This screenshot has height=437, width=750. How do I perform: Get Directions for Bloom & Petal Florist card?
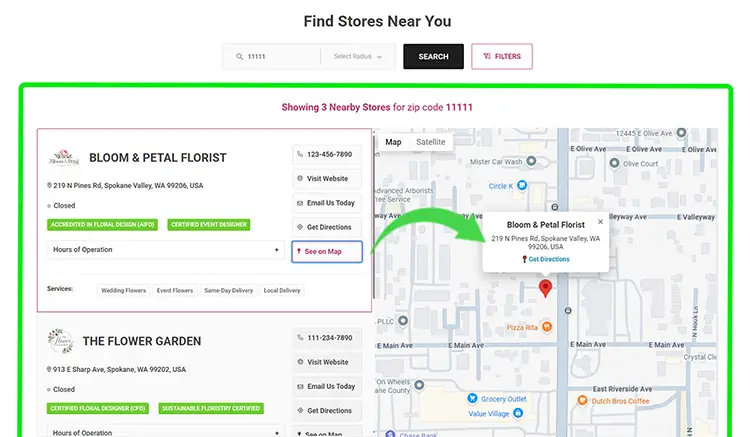tap(327, 227)
